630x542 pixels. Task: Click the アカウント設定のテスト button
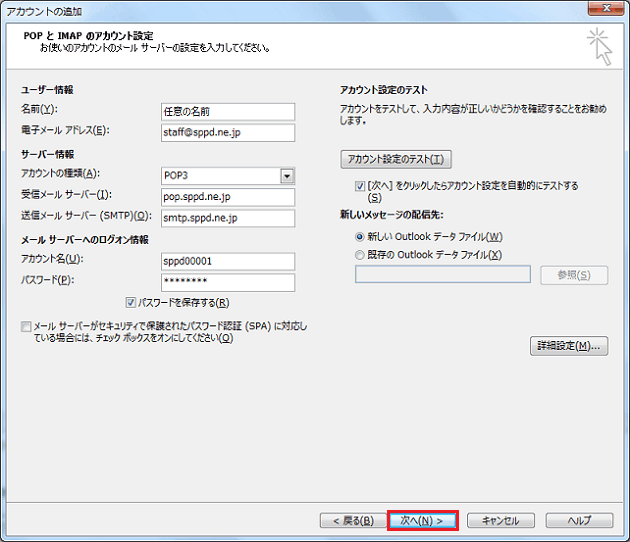[x=396, y=159]
